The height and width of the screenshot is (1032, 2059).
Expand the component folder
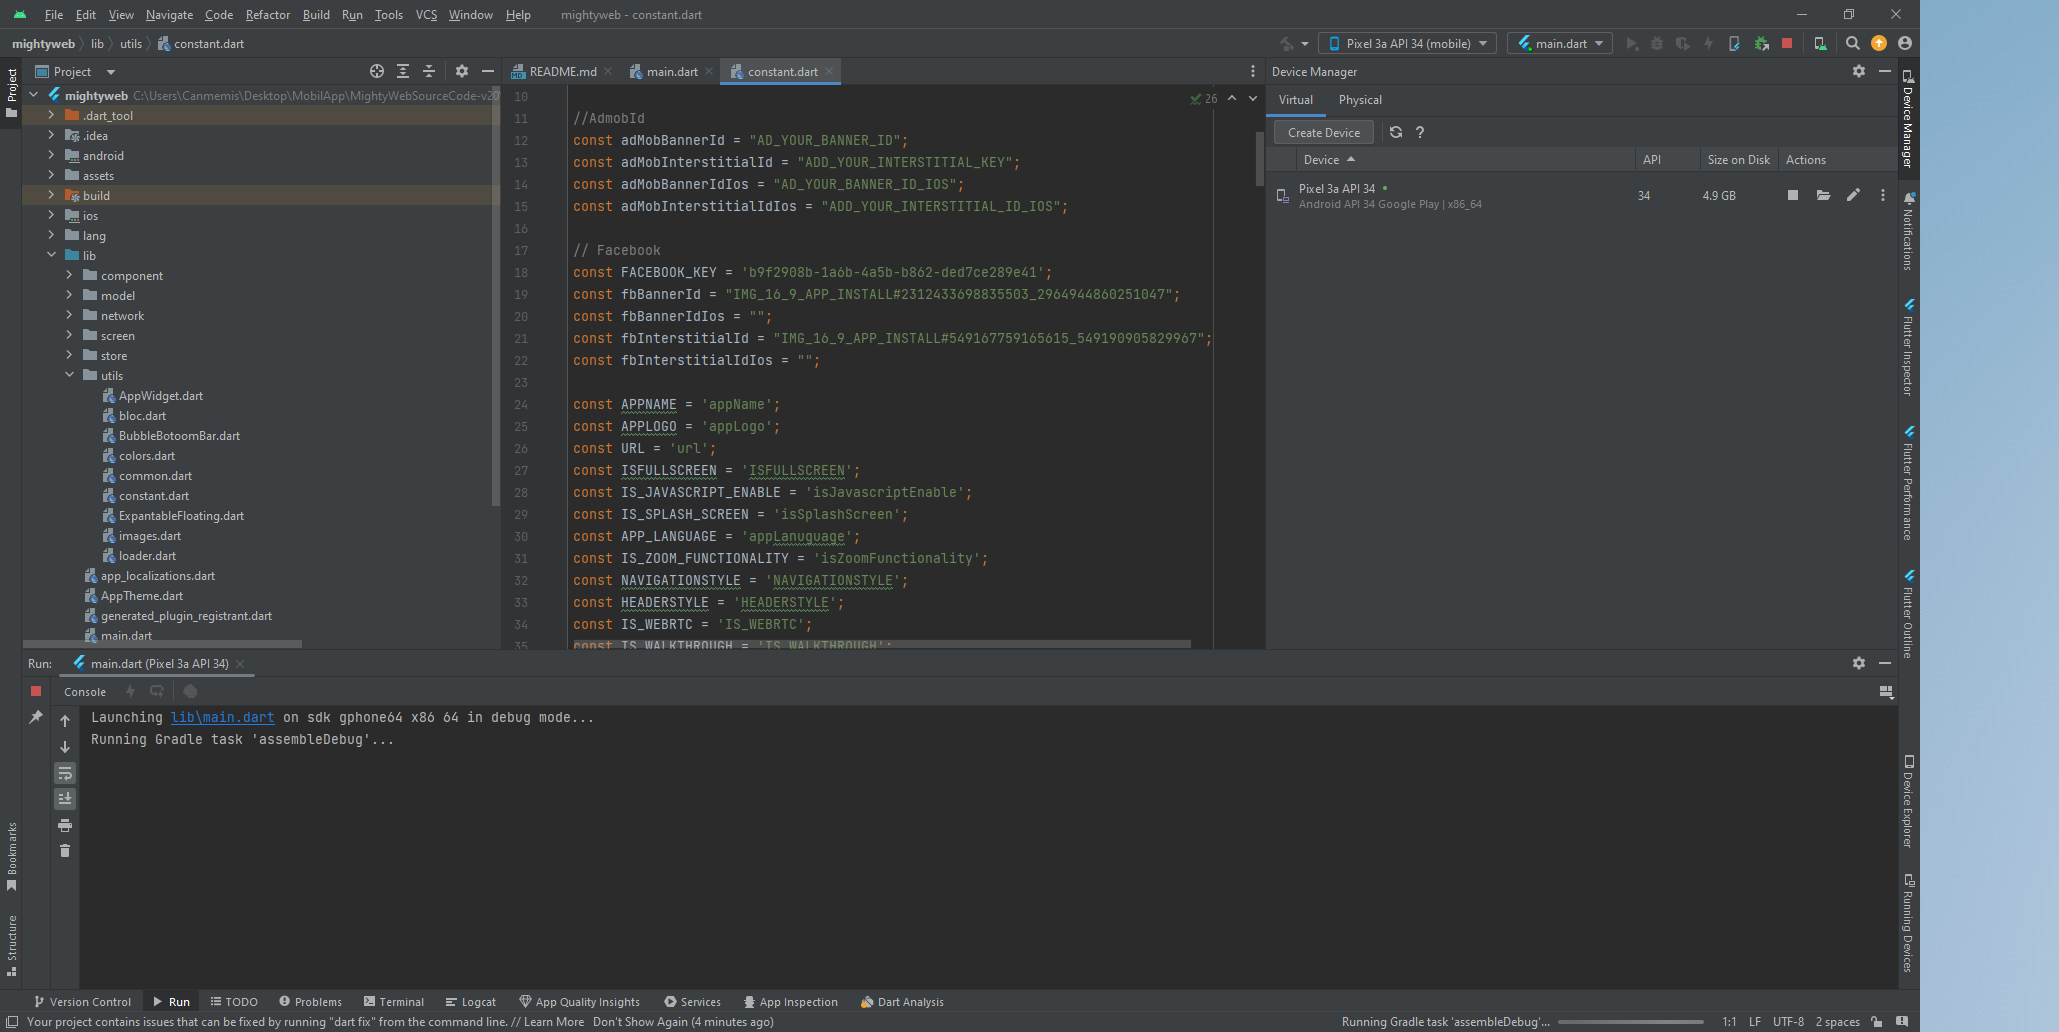(69, 275)
